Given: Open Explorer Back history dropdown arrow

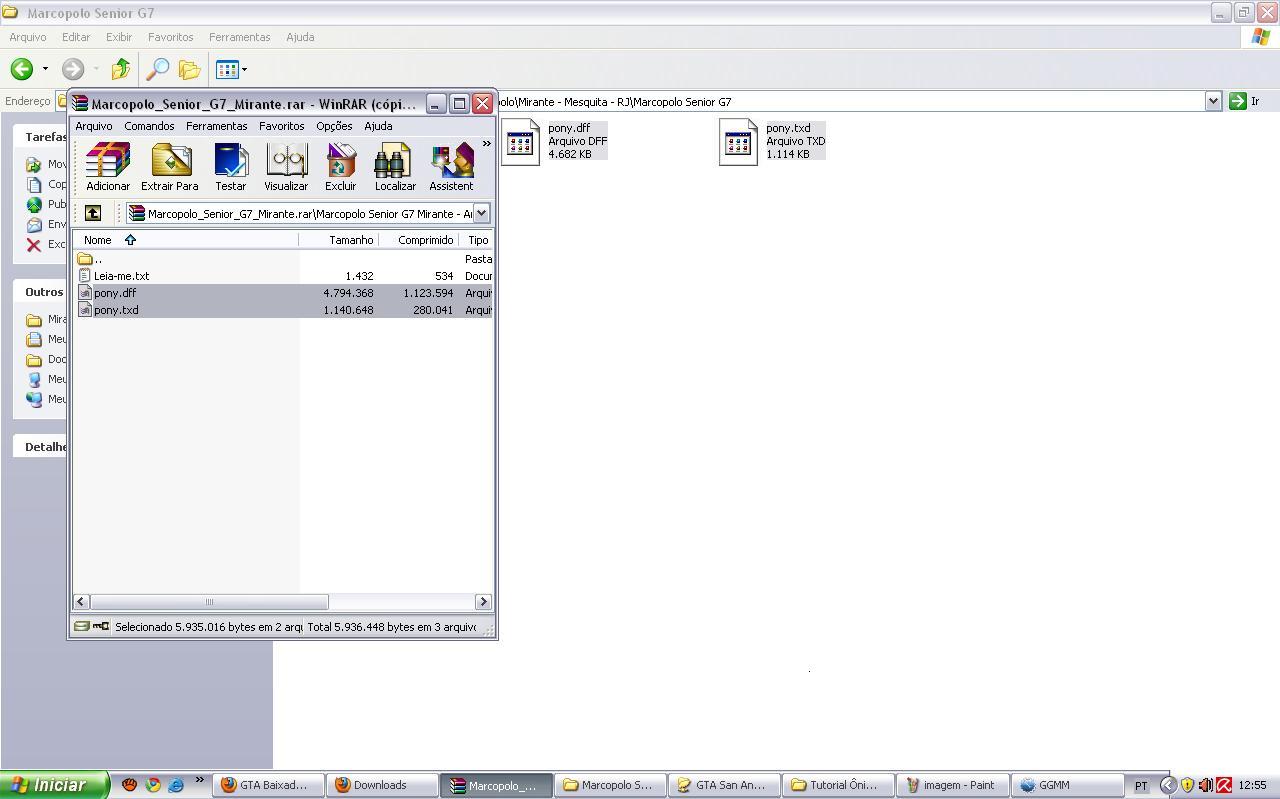Looking at the screenshot, I should 45,69.
